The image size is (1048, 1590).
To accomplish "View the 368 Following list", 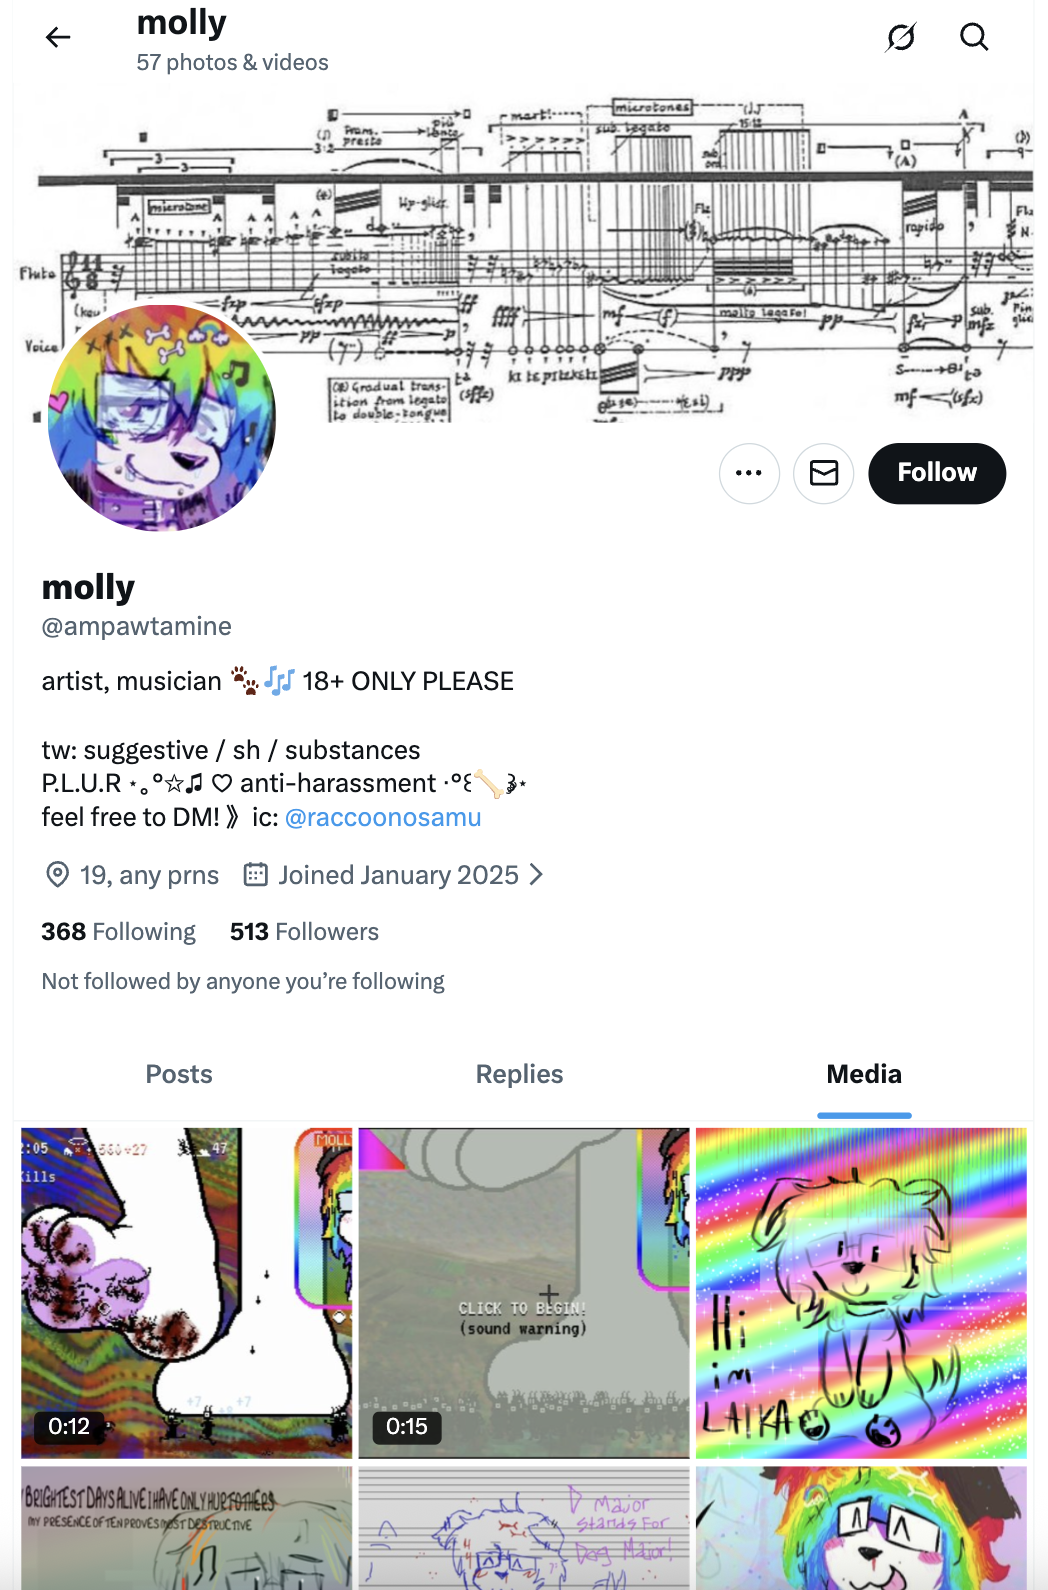I will click(119, 932).
